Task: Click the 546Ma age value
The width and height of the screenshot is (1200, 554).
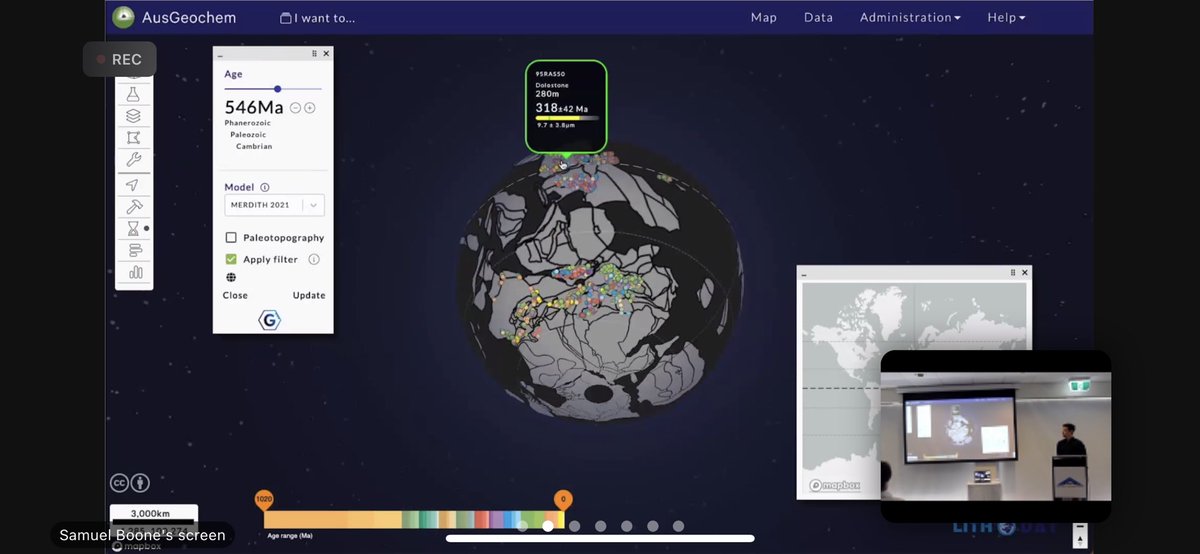Action: coord(254,107)
